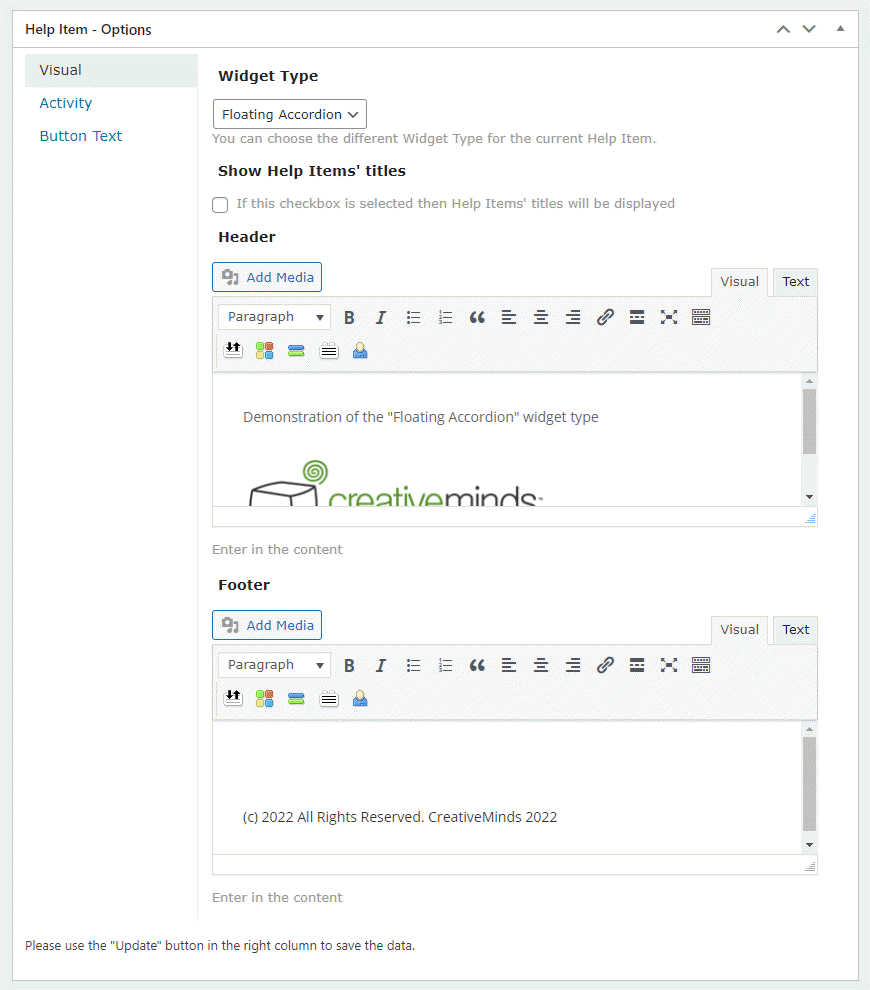870x990 pixels.
Task: Switch to the Activity tab
Action: click(x=66, y=103)
